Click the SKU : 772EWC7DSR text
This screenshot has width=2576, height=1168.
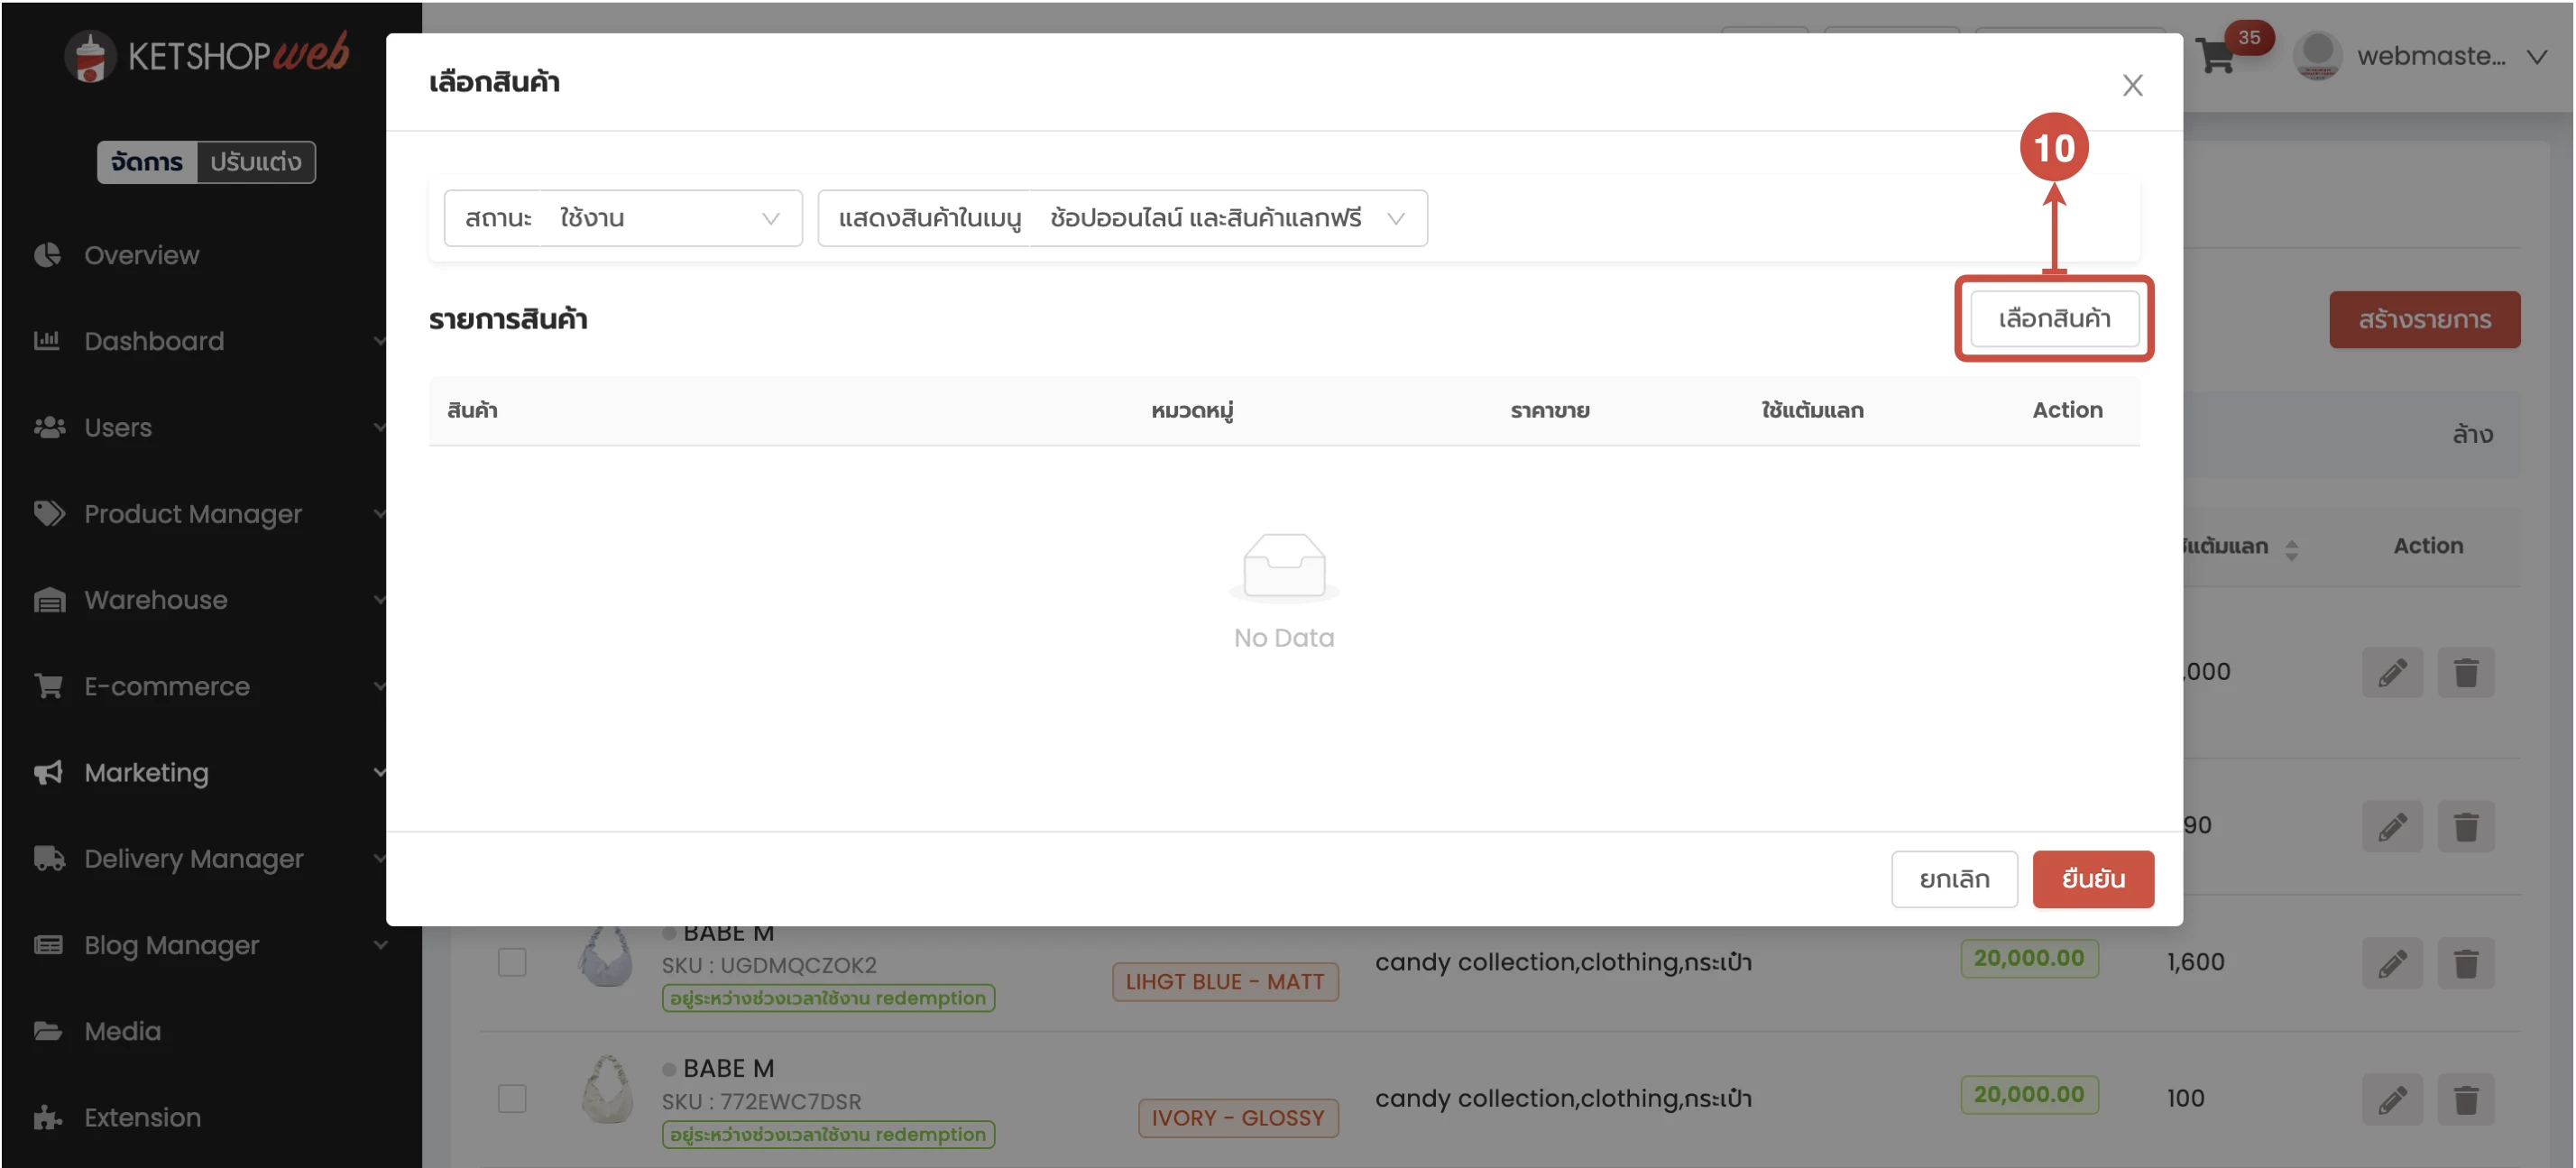click(x=760, y=1101)
